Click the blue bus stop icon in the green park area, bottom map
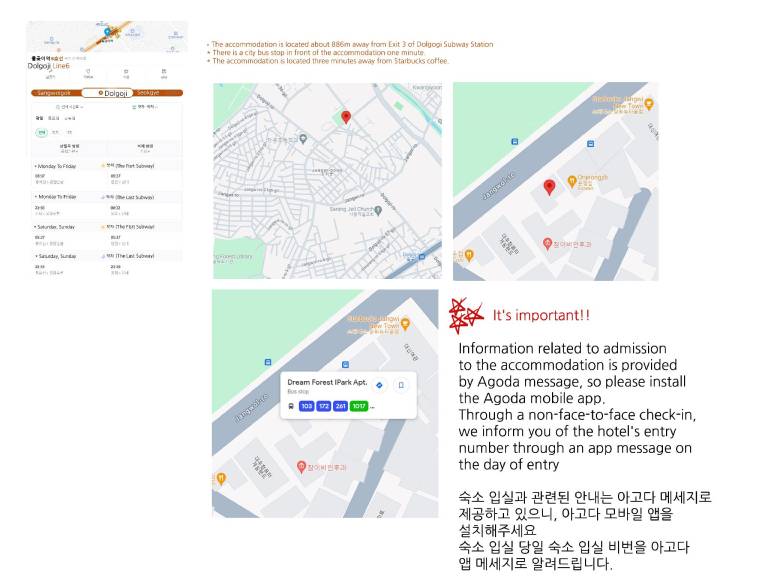768x576 pixels. coord(268,362)
